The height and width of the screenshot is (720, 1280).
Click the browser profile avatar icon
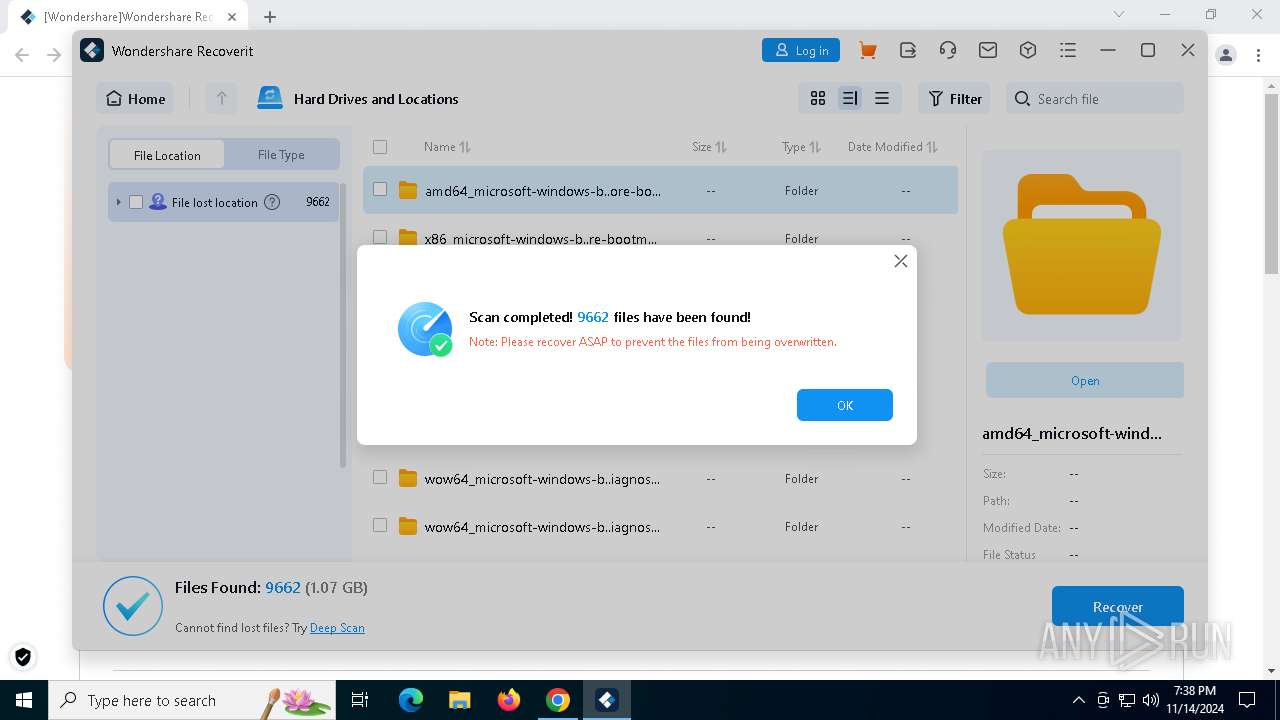(1226, 55)
